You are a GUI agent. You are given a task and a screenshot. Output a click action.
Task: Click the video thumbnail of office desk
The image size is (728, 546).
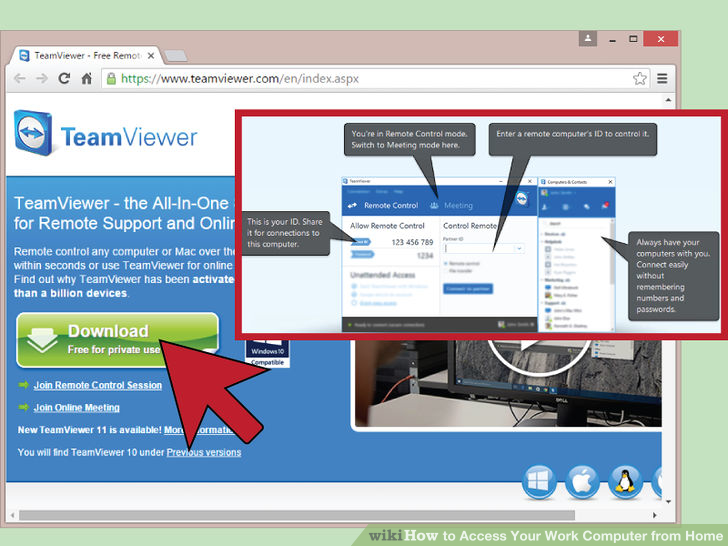coord(508,383)
